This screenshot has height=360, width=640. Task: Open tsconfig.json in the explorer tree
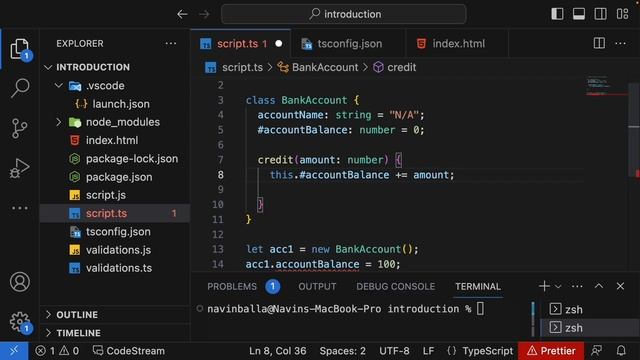(x=115, y=232)
